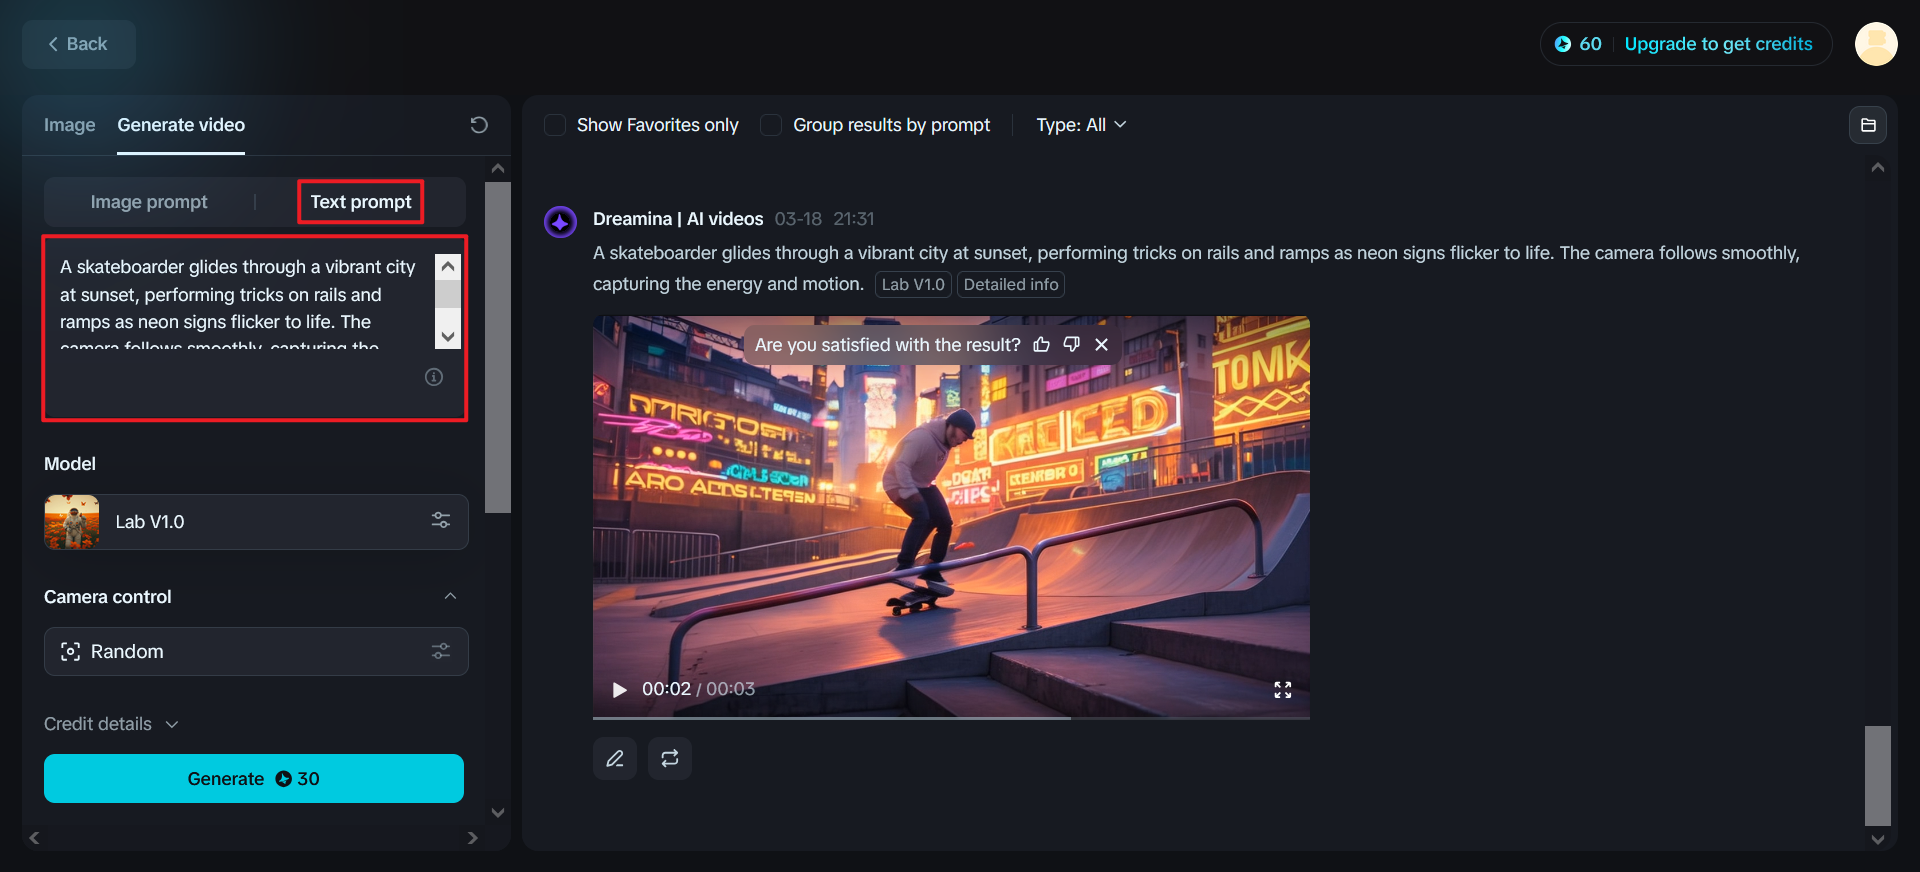Viewport: 1920px width, 872px height.
Task: Click the result prompt description text
Action: click(x=1196, y=268)
